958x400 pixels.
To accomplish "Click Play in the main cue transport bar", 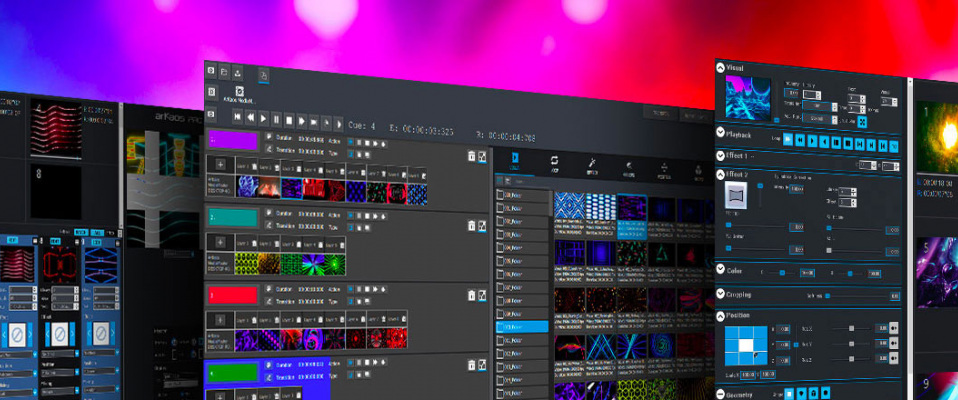I will click(x=263, y=119).
